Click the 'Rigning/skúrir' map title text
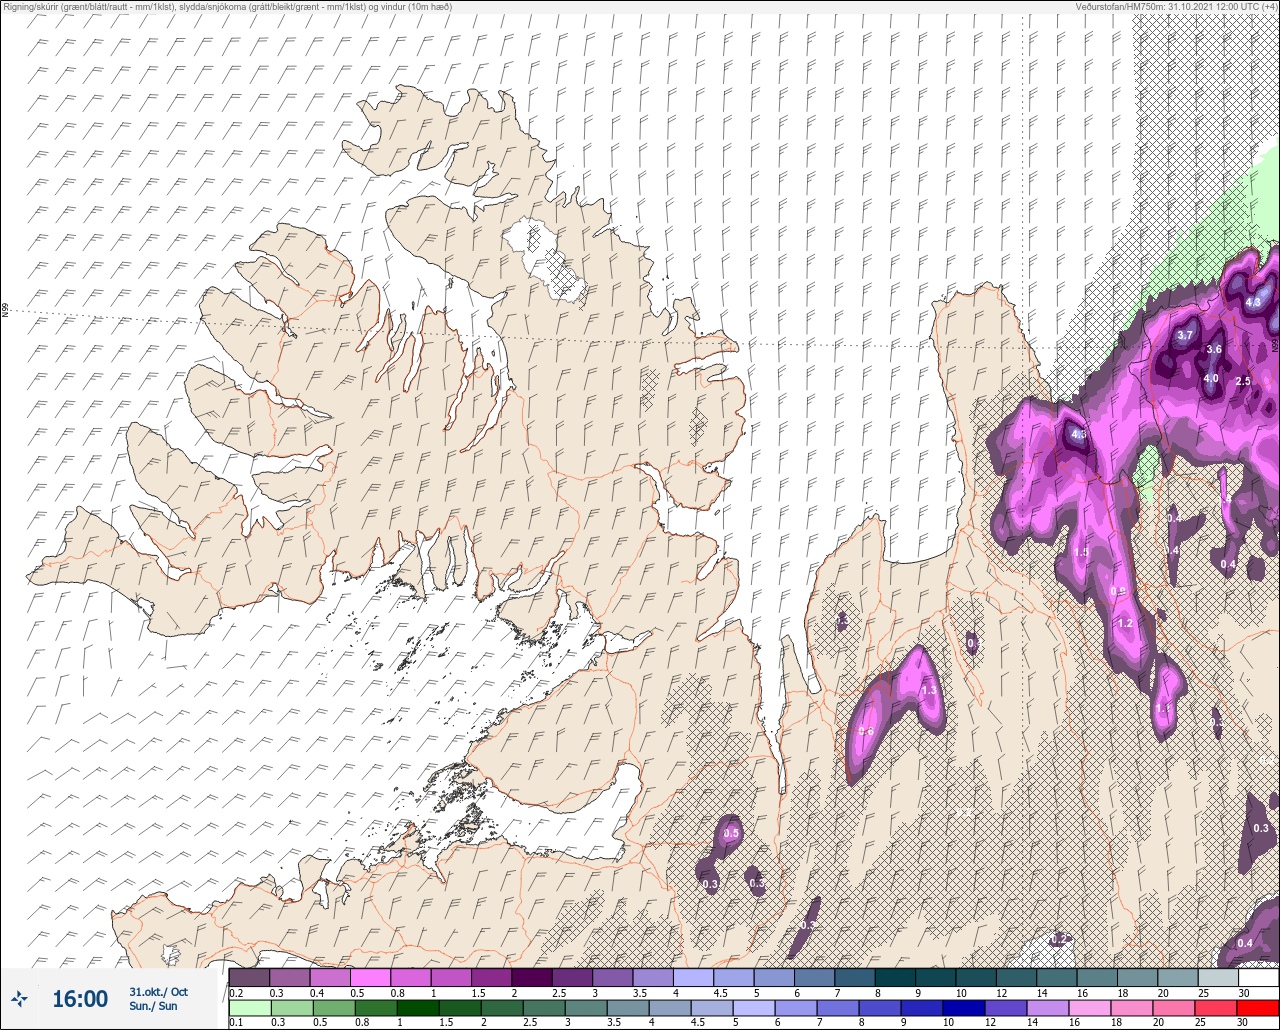 pos(30,6)
